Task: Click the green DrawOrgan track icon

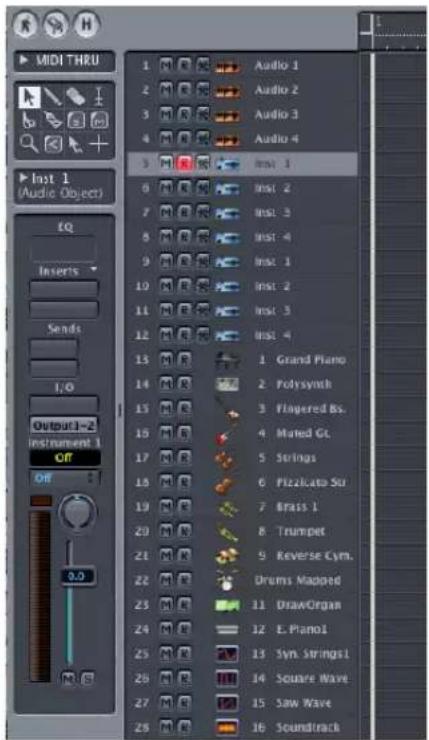Action: pos(227,605)
